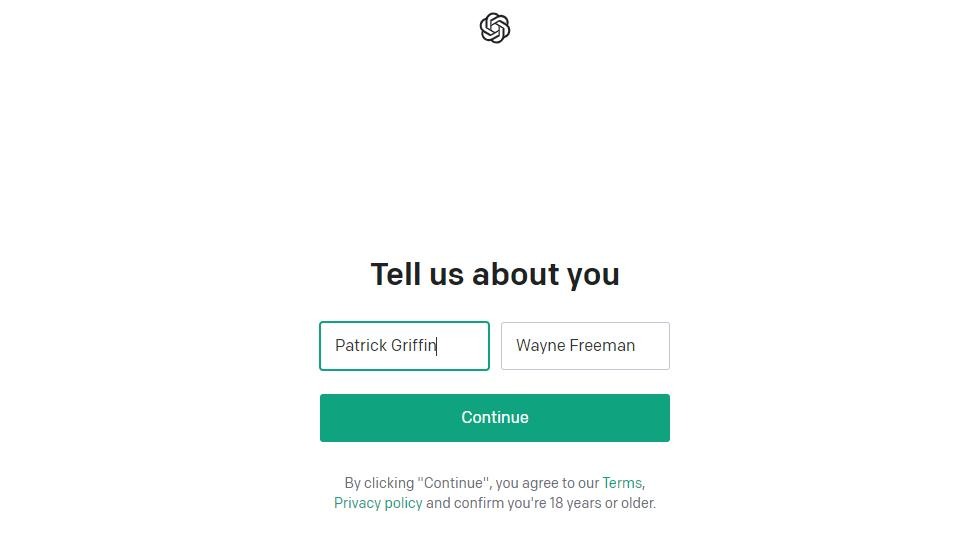View Terms of use from disclaimer
This screenshot has height=556, width=979.
[622, 483]
